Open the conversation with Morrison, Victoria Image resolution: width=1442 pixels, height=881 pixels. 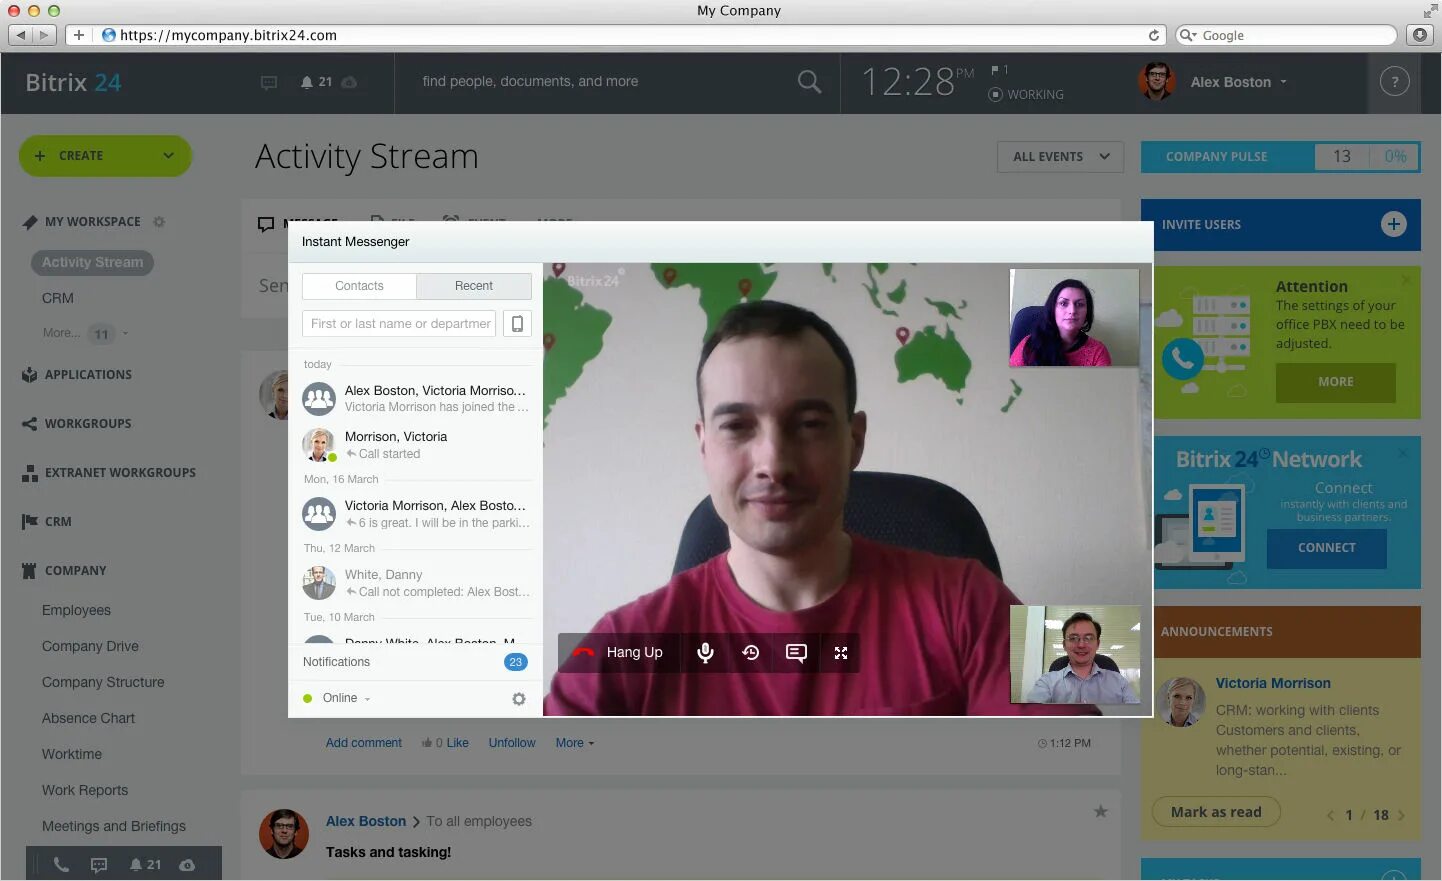click(x=416, y=445)
